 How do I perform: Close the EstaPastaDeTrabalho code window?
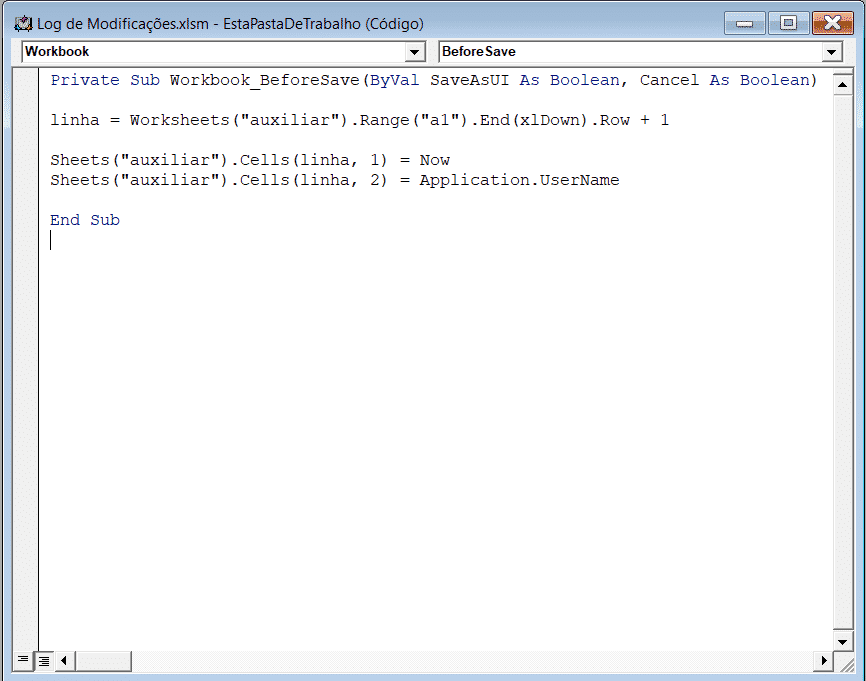pos(832,23)
